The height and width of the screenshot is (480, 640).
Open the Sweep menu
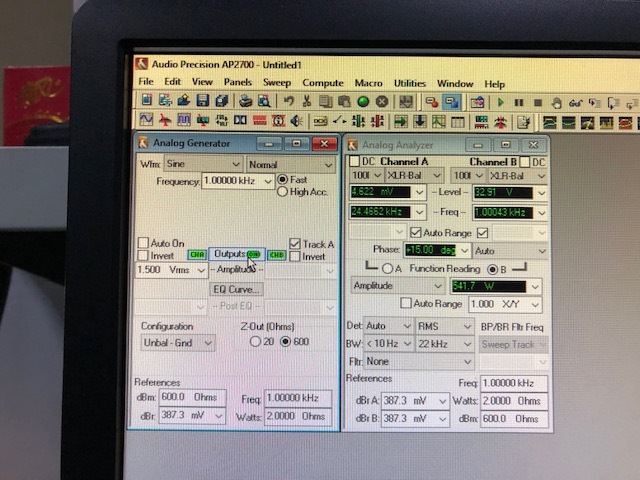coord(277,82)
